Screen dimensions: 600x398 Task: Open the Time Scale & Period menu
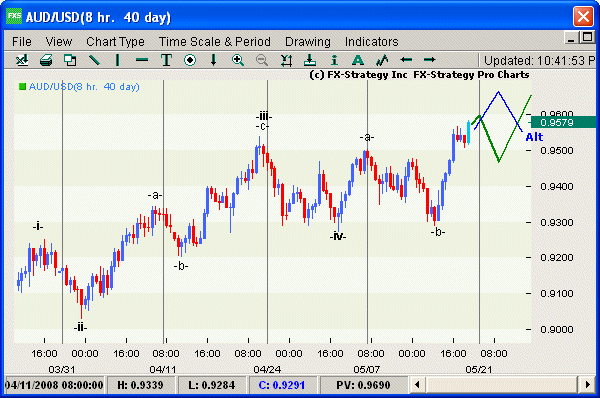[x=215, y=41]
